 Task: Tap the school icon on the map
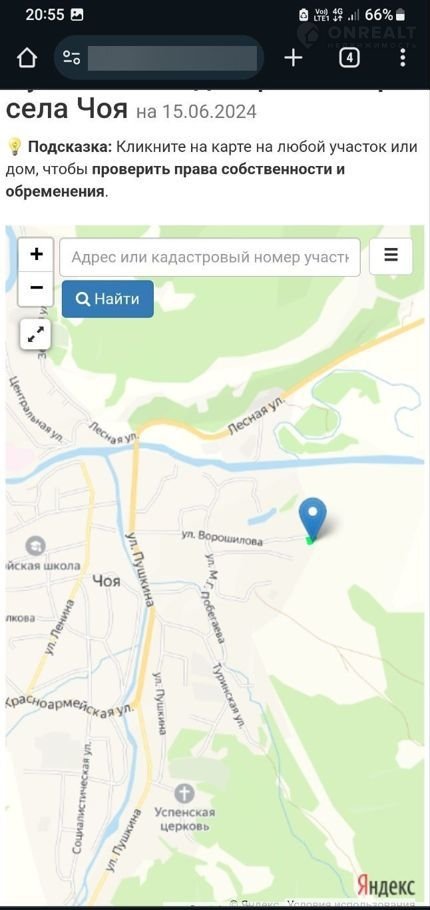pos(35,546)
